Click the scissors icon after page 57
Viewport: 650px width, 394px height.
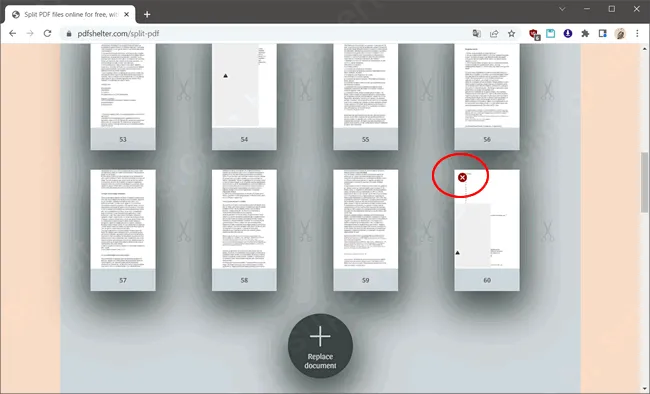[x=184, y=231]
